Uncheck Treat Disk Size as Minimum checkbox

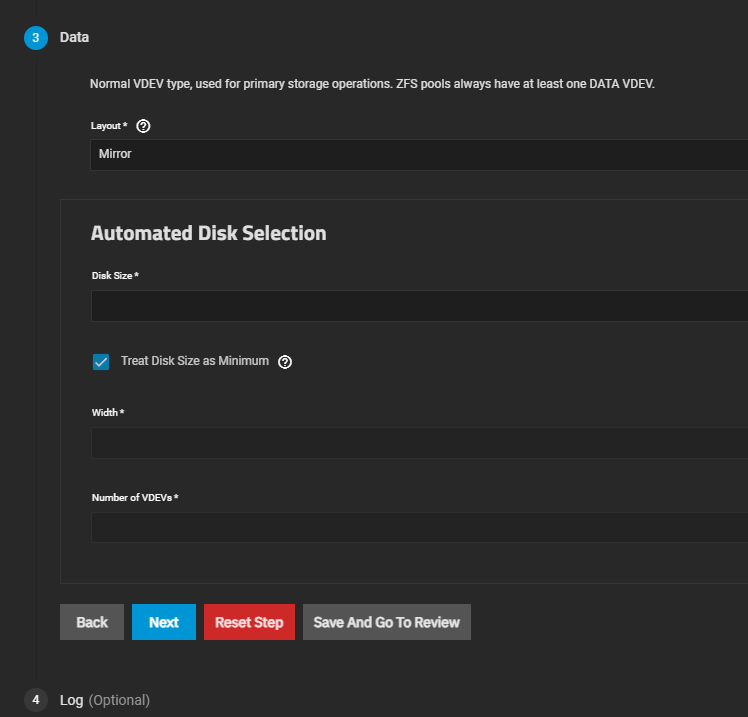(101, 362)
